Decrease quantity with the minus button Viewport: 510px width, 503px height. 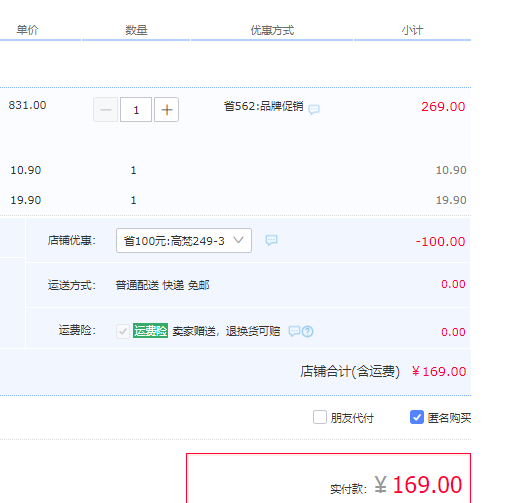click(x=106, y=110)
